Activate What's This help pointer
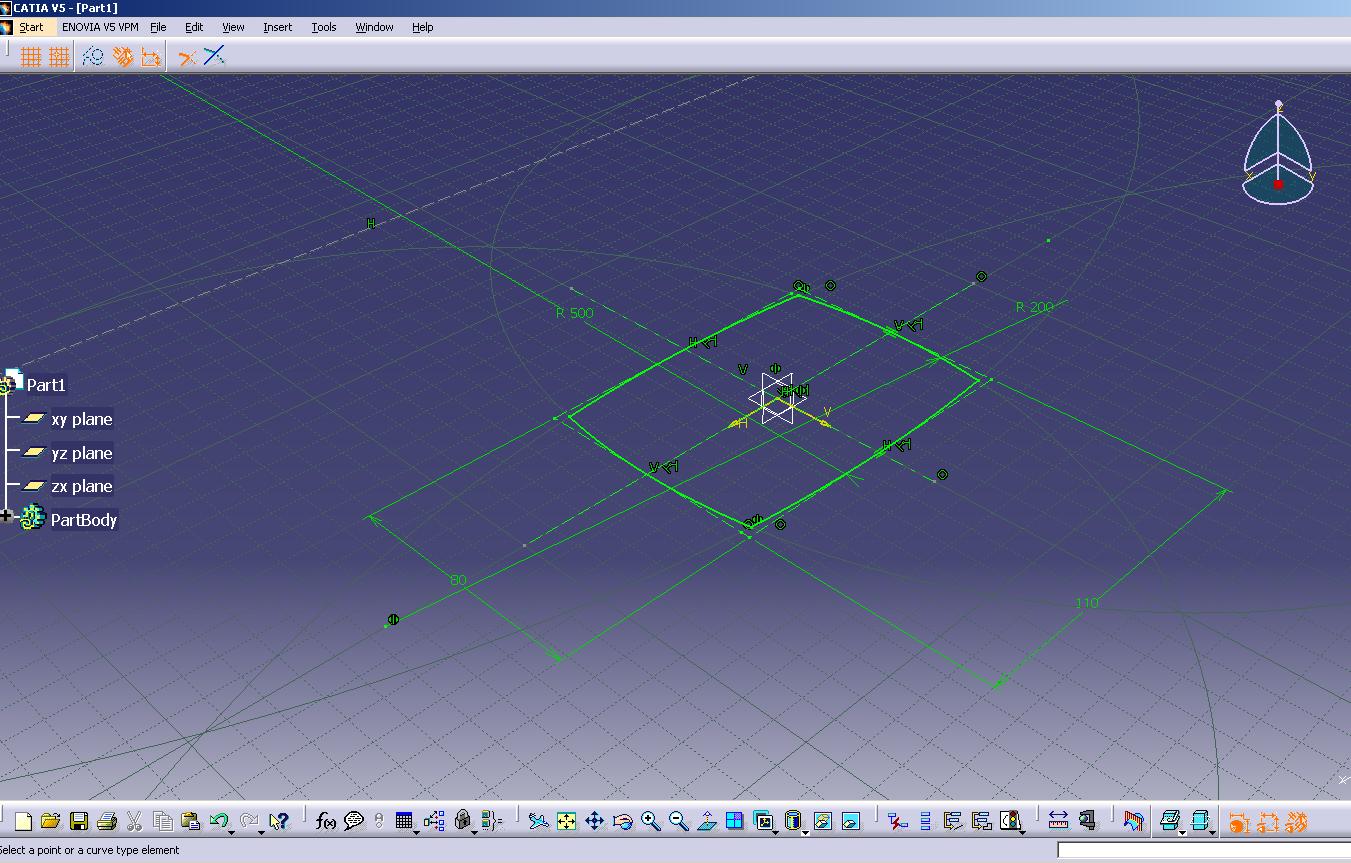This screenshot has height=863, width=1351. coord(279,821)
